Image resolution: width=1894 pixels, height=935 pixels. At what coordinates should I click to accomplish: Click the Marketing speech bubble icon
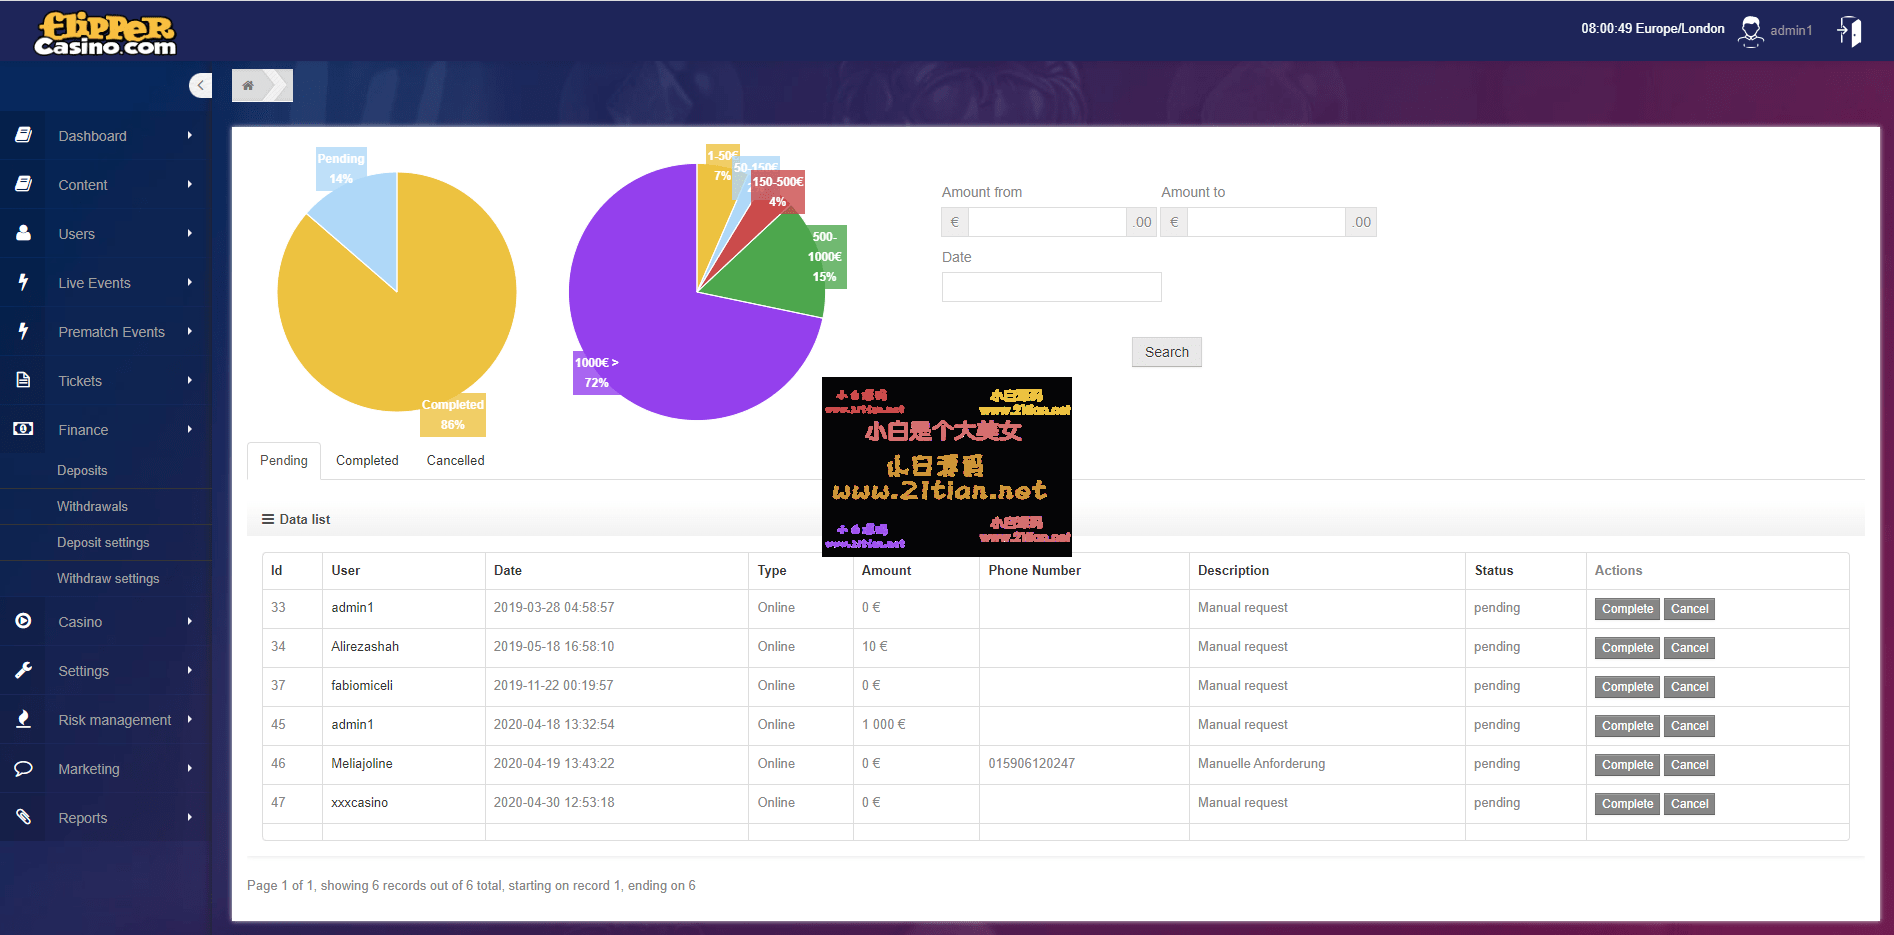tap(23, 769)
